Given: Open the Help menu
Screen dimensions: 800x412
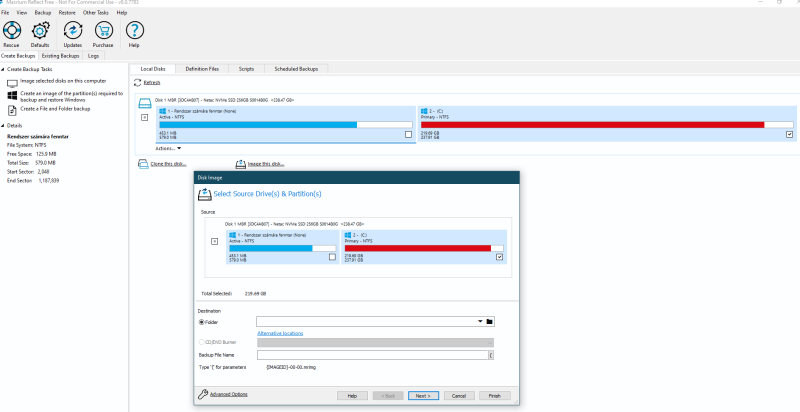Looking at the screenshot, I should click(x=122, y=13).
